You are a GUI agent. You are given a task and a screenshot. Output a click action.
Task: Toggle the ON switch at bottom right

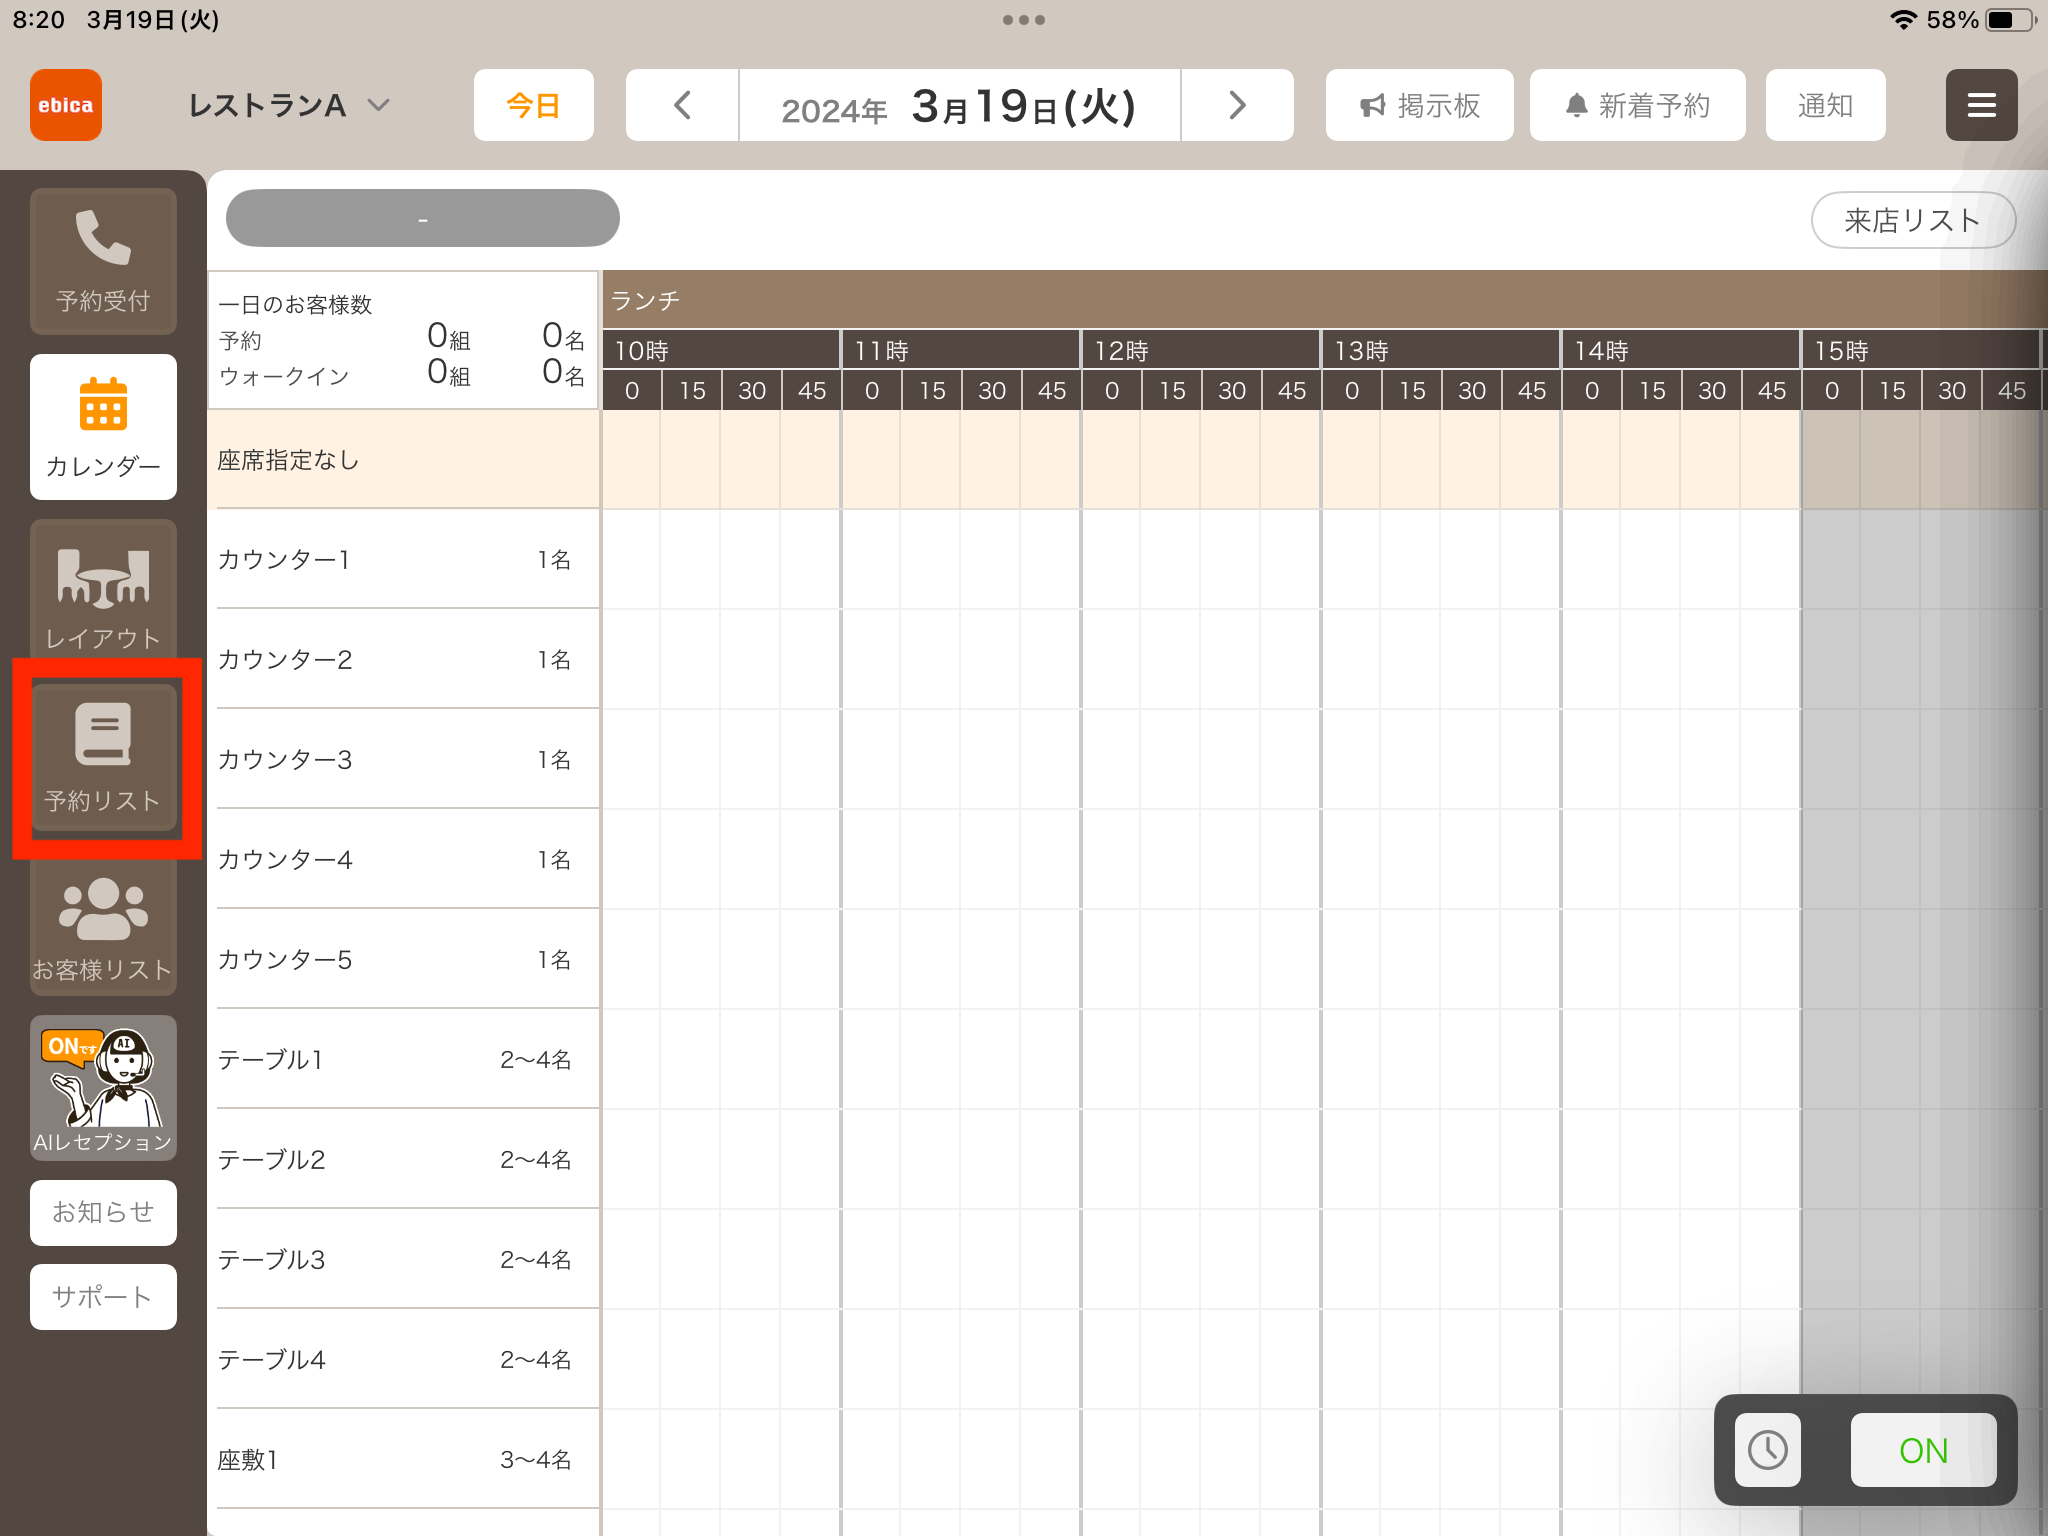click(1923, 1450)
